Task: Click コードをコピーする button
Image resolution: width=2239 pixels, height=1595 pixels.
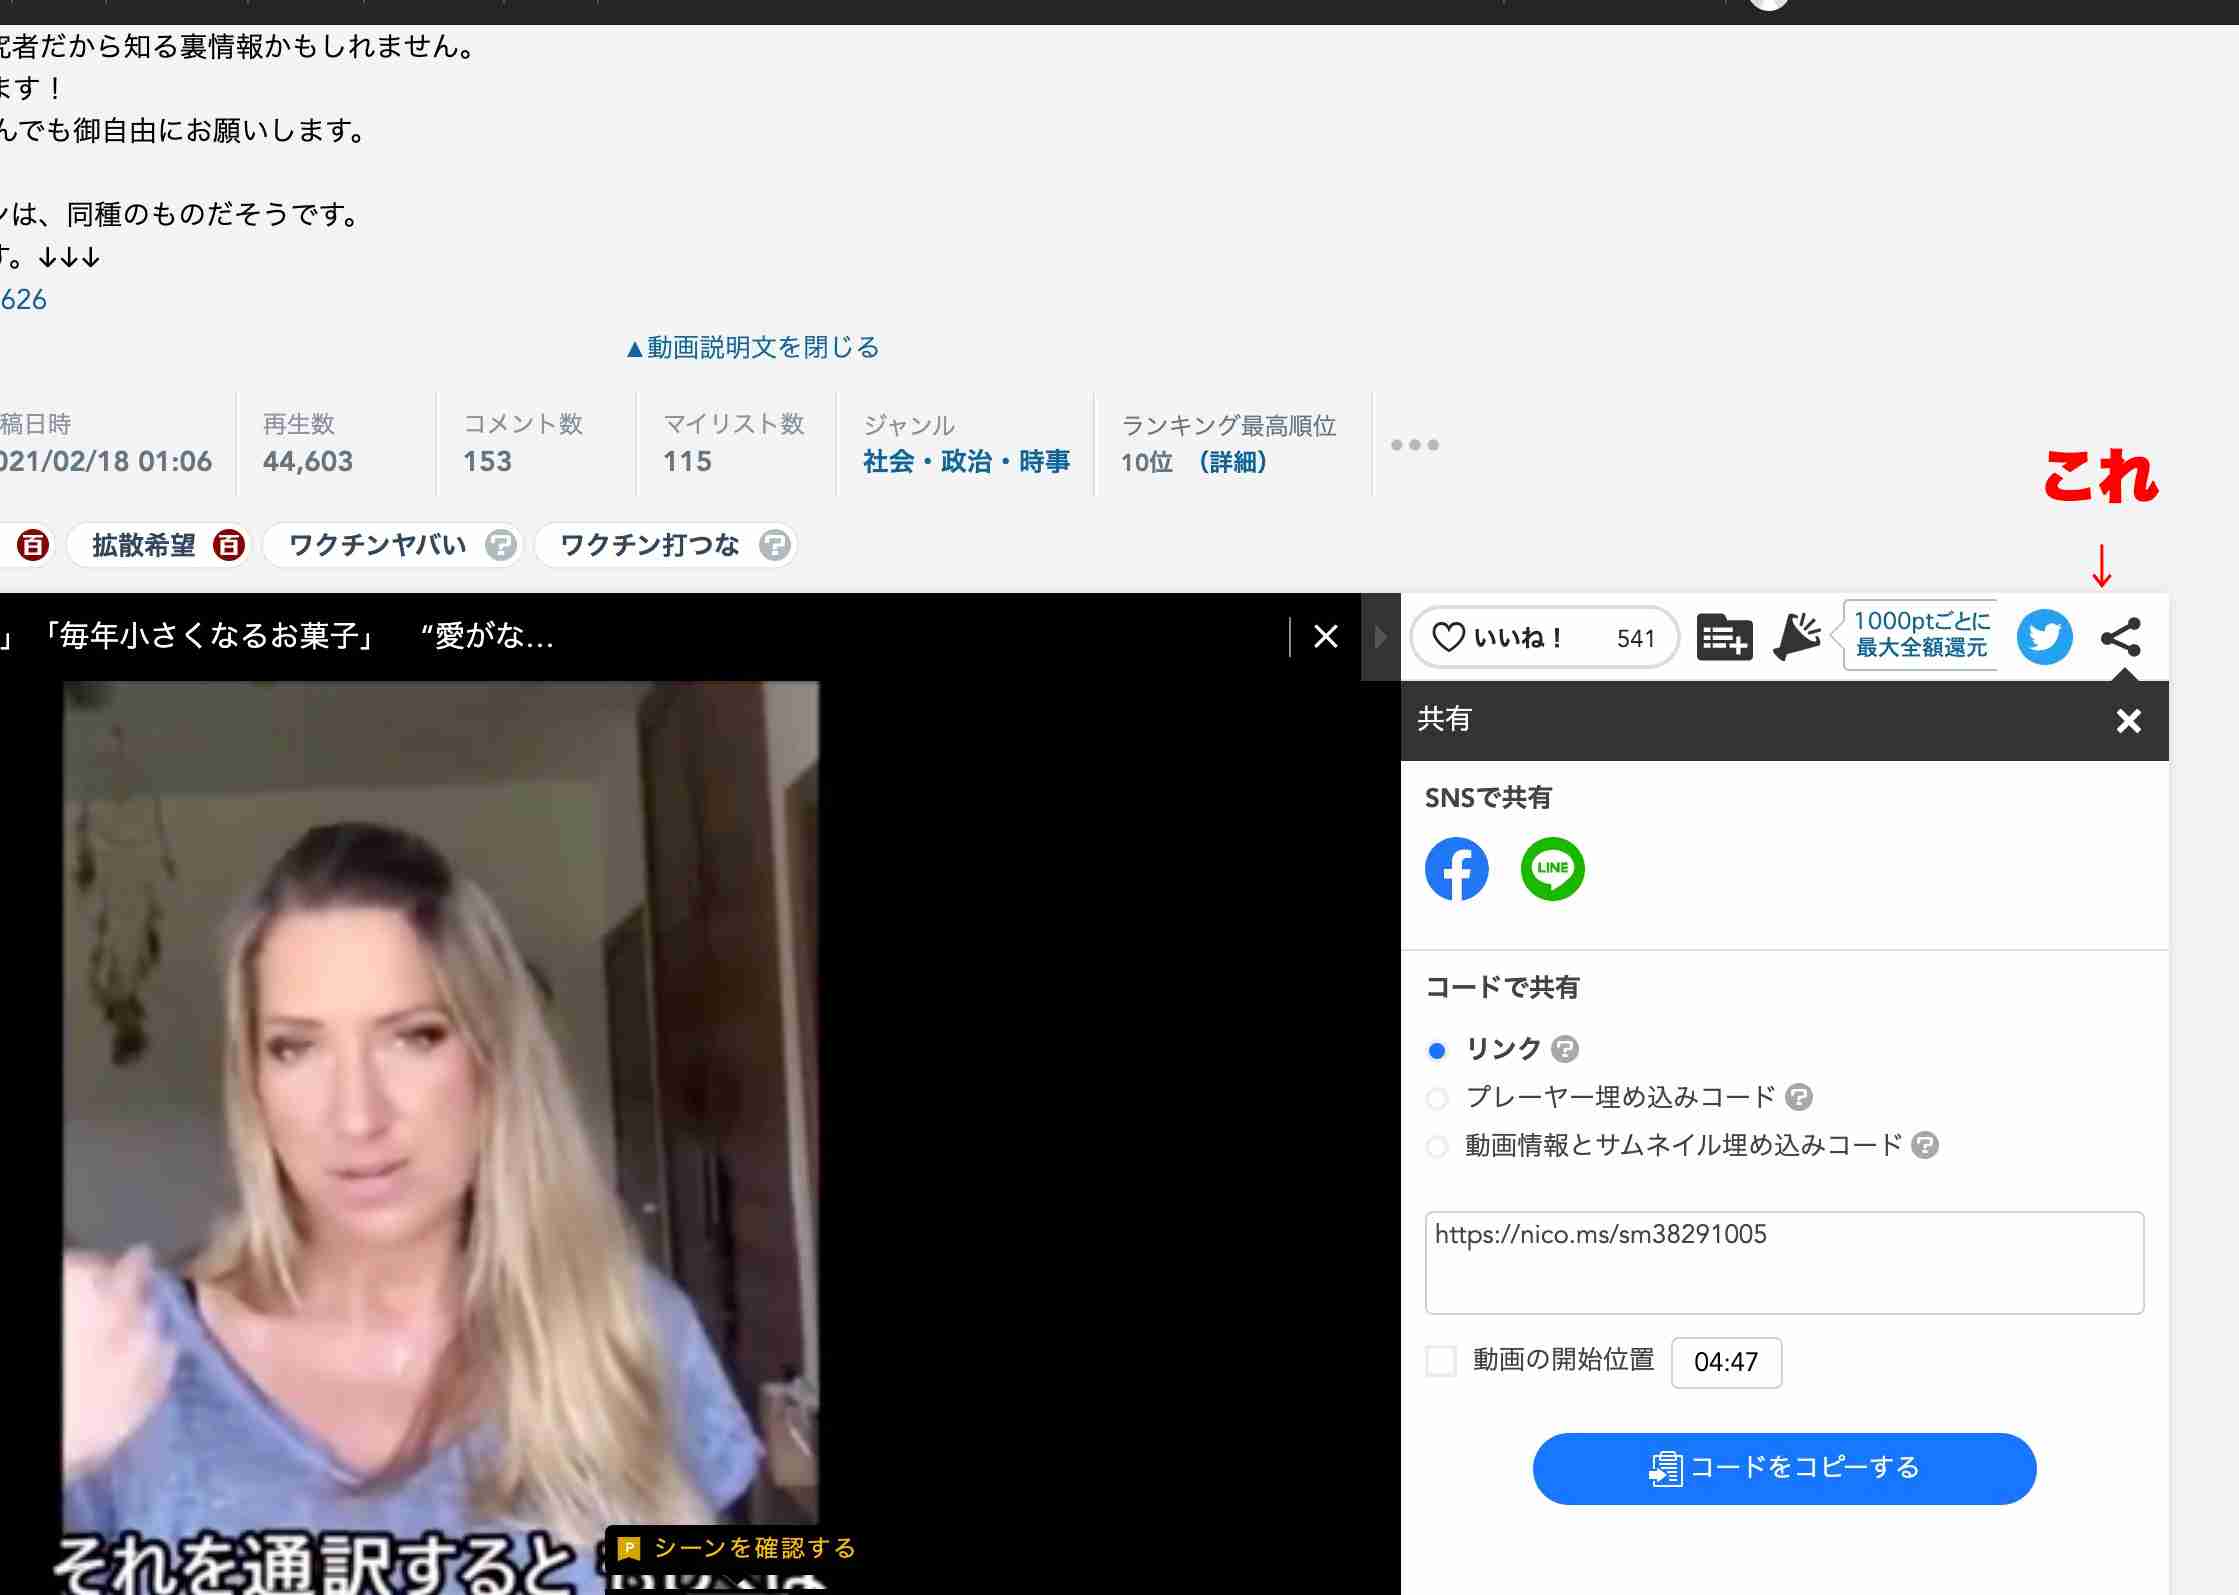Action: (x=1784, y=1468)
